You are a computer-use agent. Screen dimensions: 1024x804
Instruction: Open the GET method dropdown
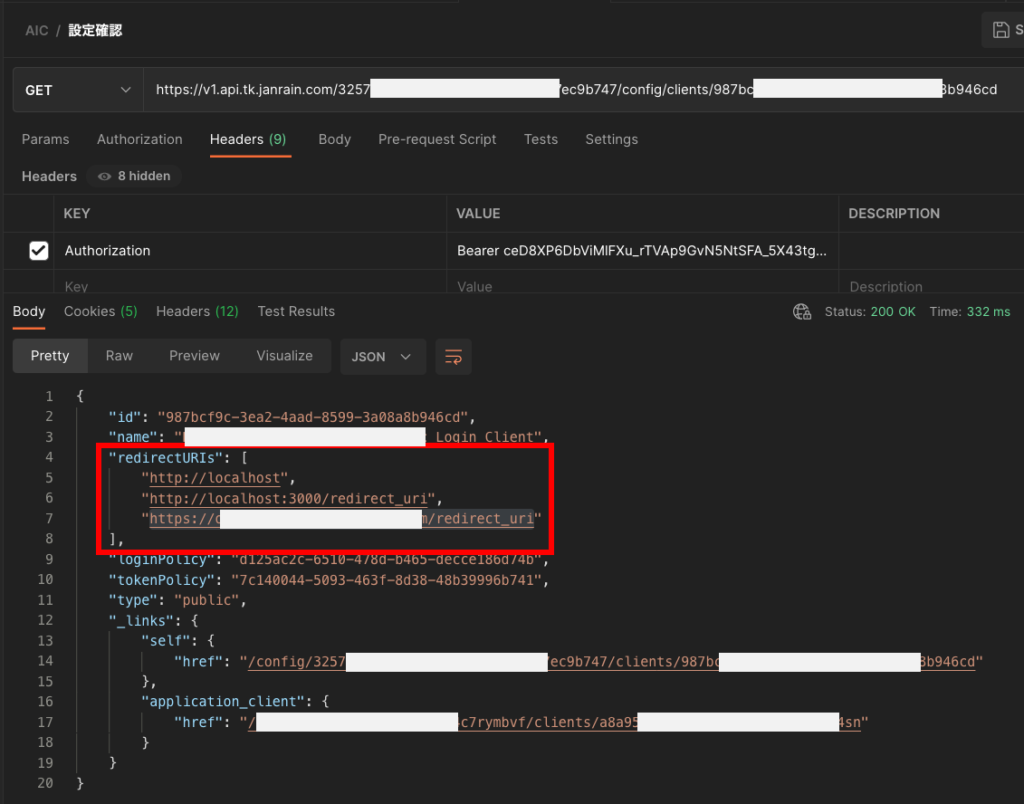click(78, 90)
